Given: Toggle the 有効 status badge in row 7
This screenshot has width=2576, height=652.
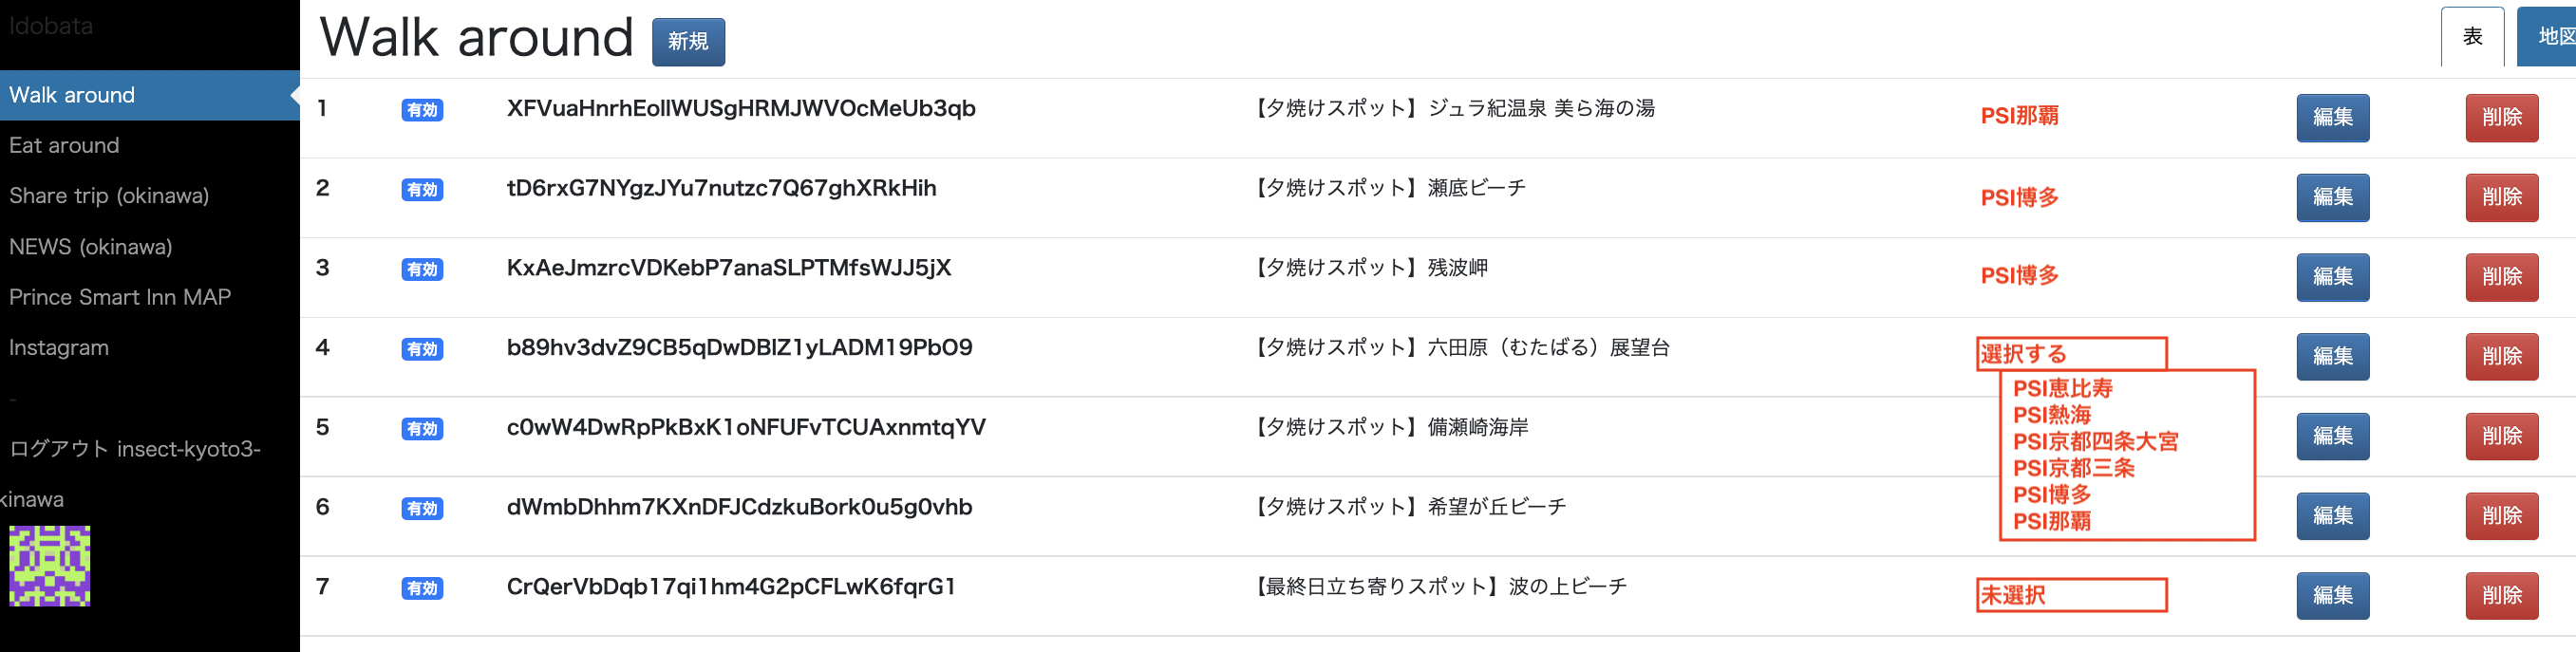Looking at the screenshot, I should [422, 588].
